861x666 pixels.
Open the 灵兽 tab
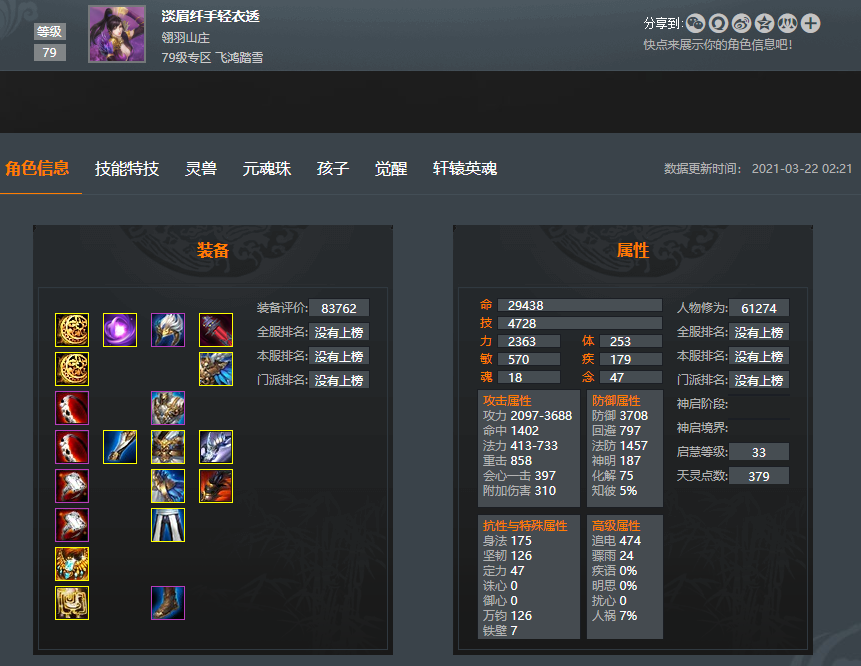tap(201, 169)
